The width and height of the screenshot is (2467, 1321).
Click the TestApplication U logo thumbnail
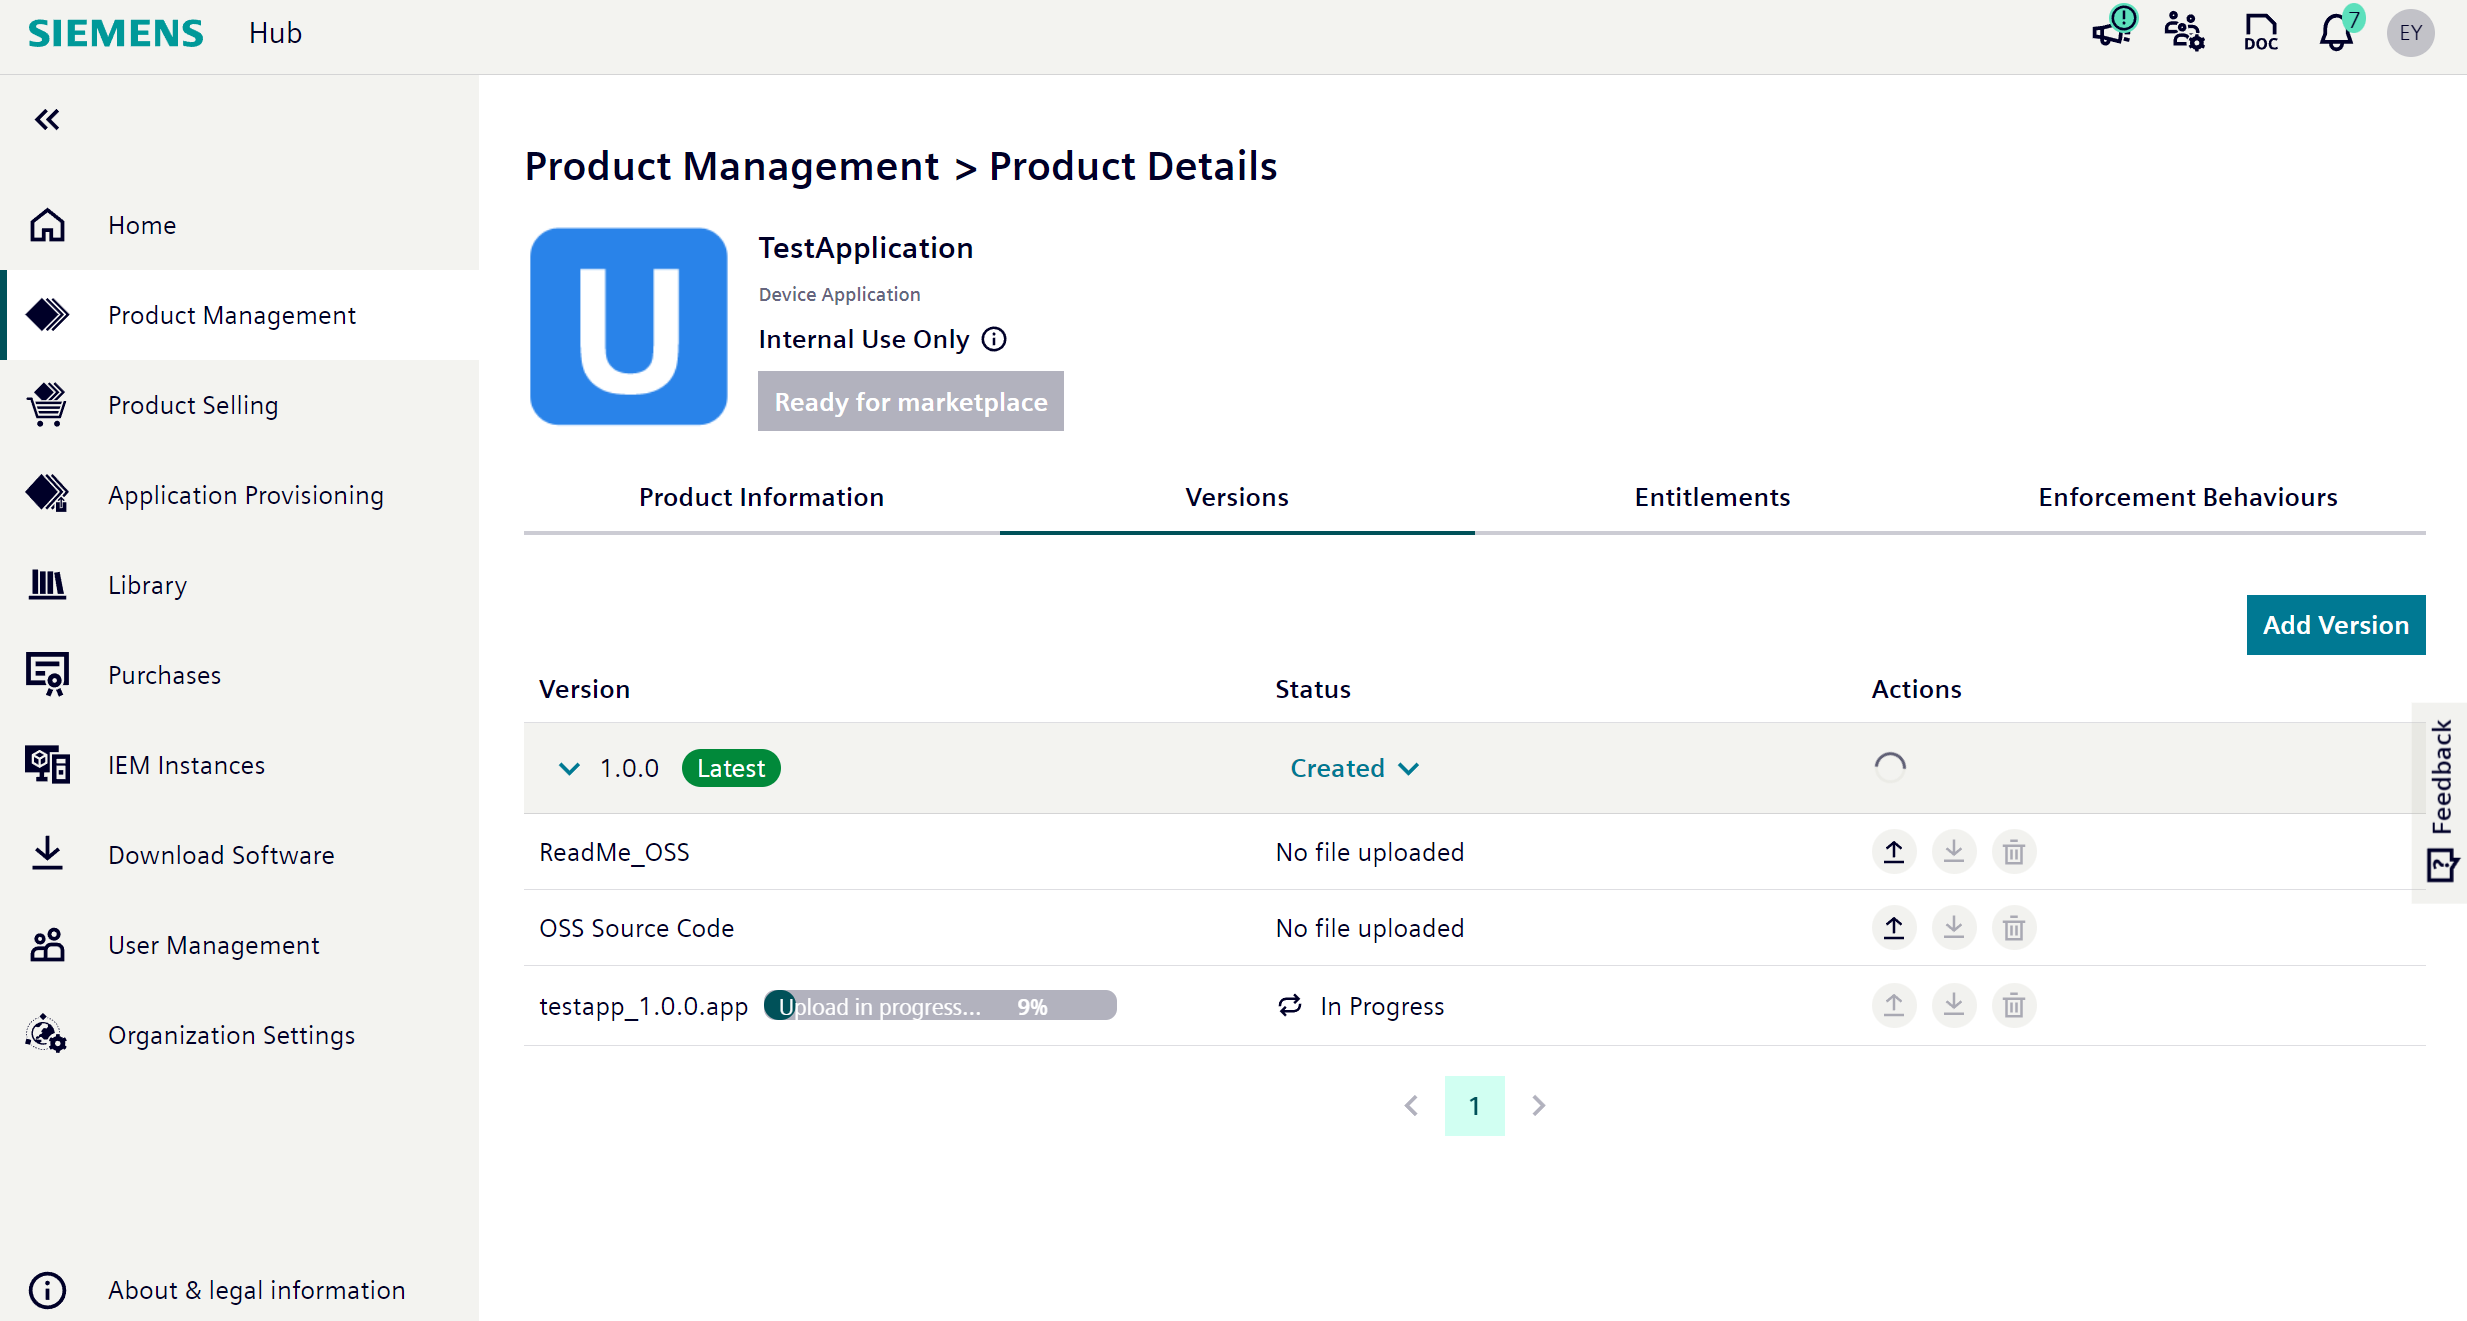tap(629, 326)
